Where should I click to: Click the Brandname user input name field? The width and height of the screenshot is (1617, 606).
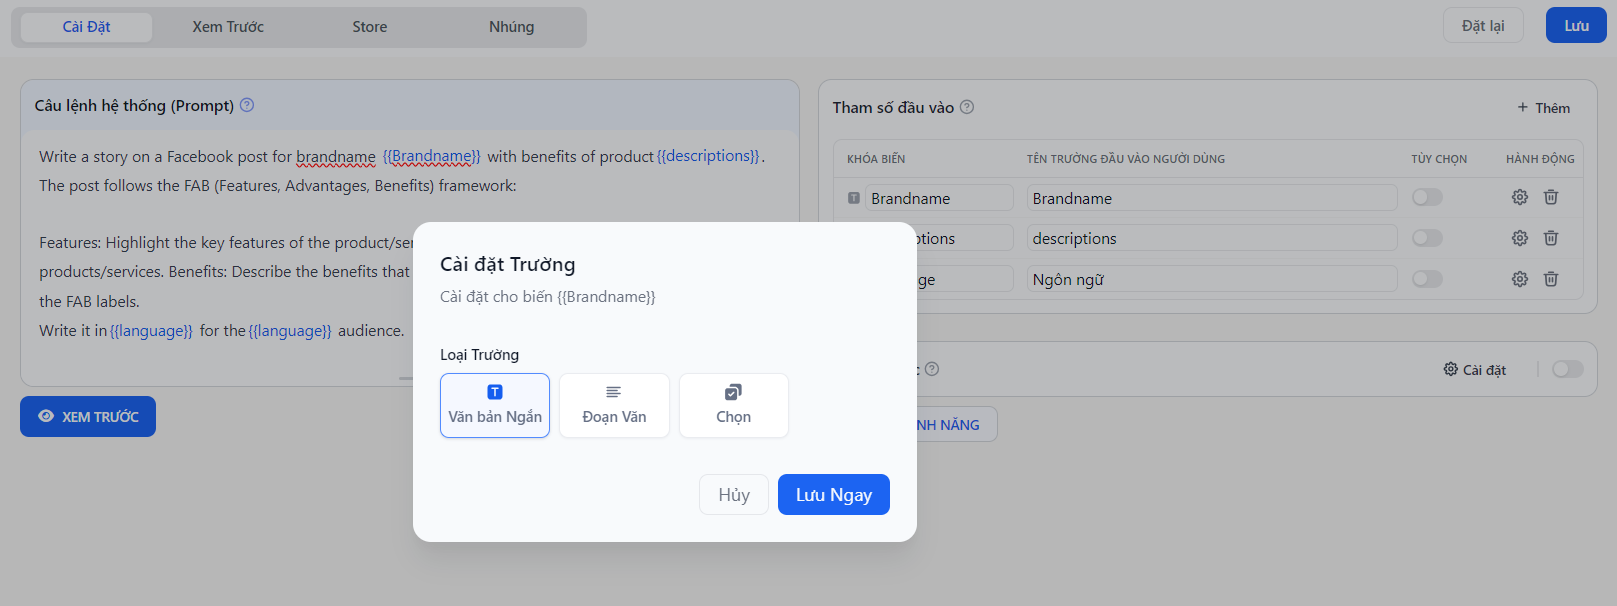point(1211,198)
